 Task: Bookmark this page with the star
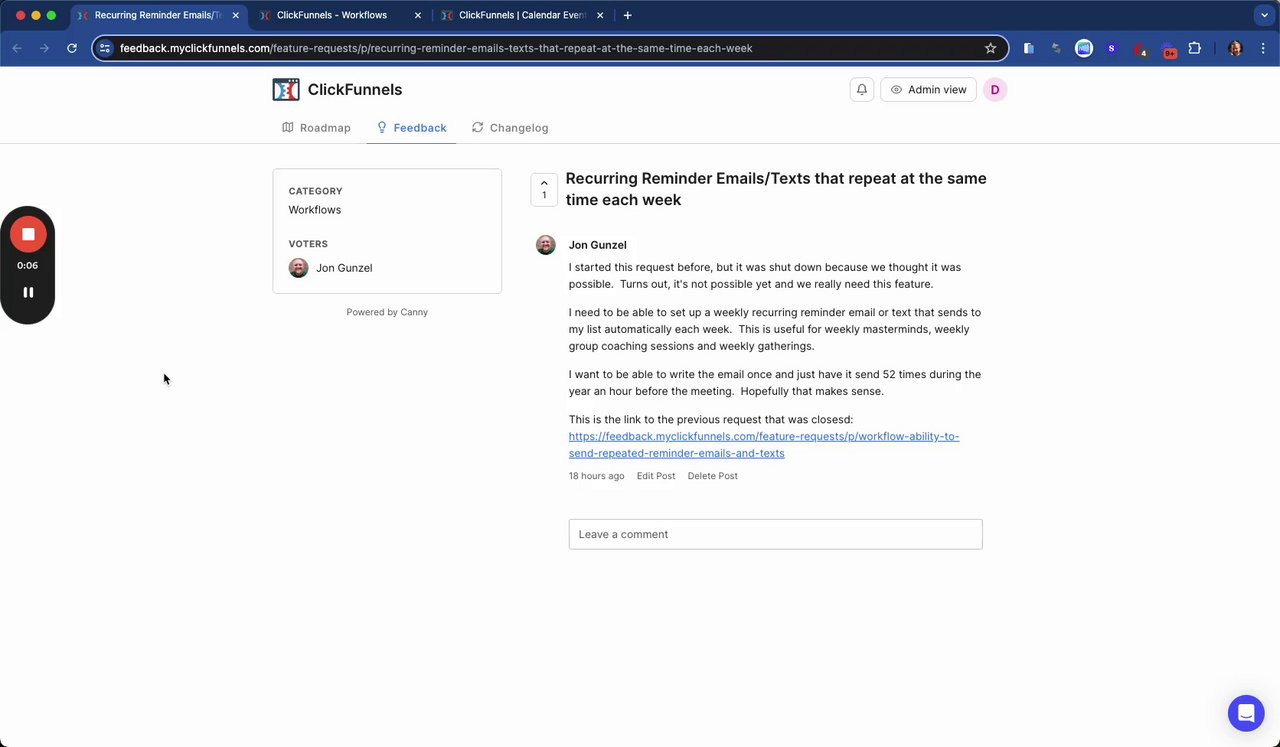pos(990,48)
